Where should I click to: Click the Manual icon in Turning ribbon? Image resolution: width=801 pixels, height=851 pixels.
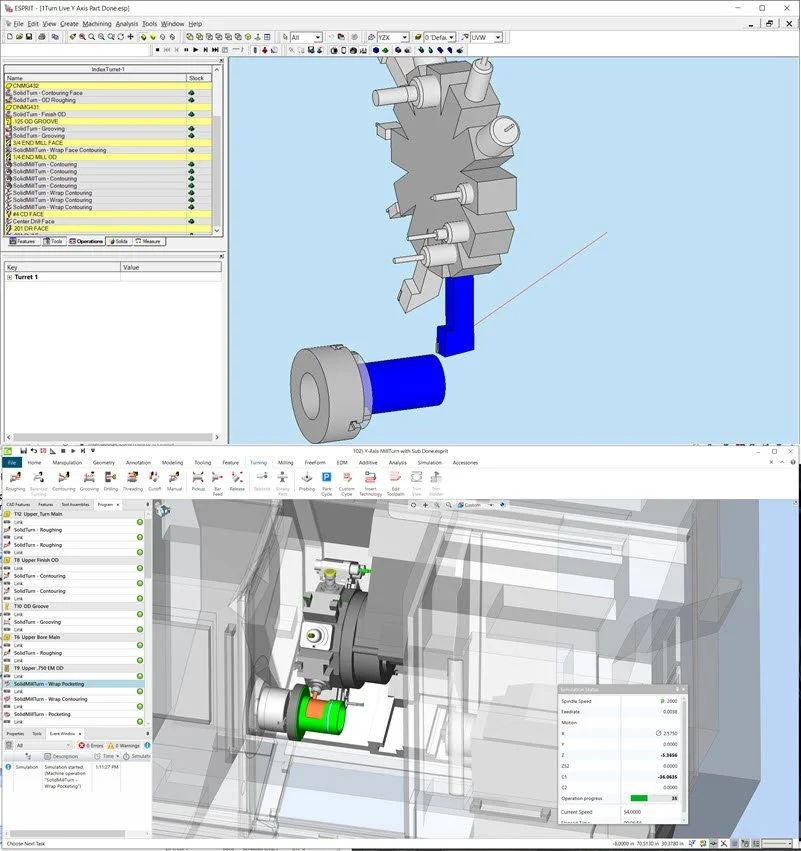(174, 481)
